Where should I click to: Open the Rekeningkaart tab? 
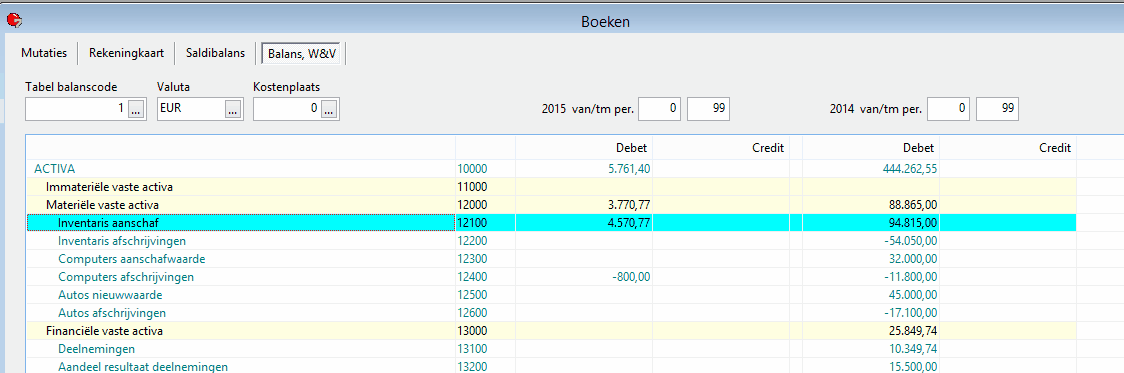(x=127, y=53)
